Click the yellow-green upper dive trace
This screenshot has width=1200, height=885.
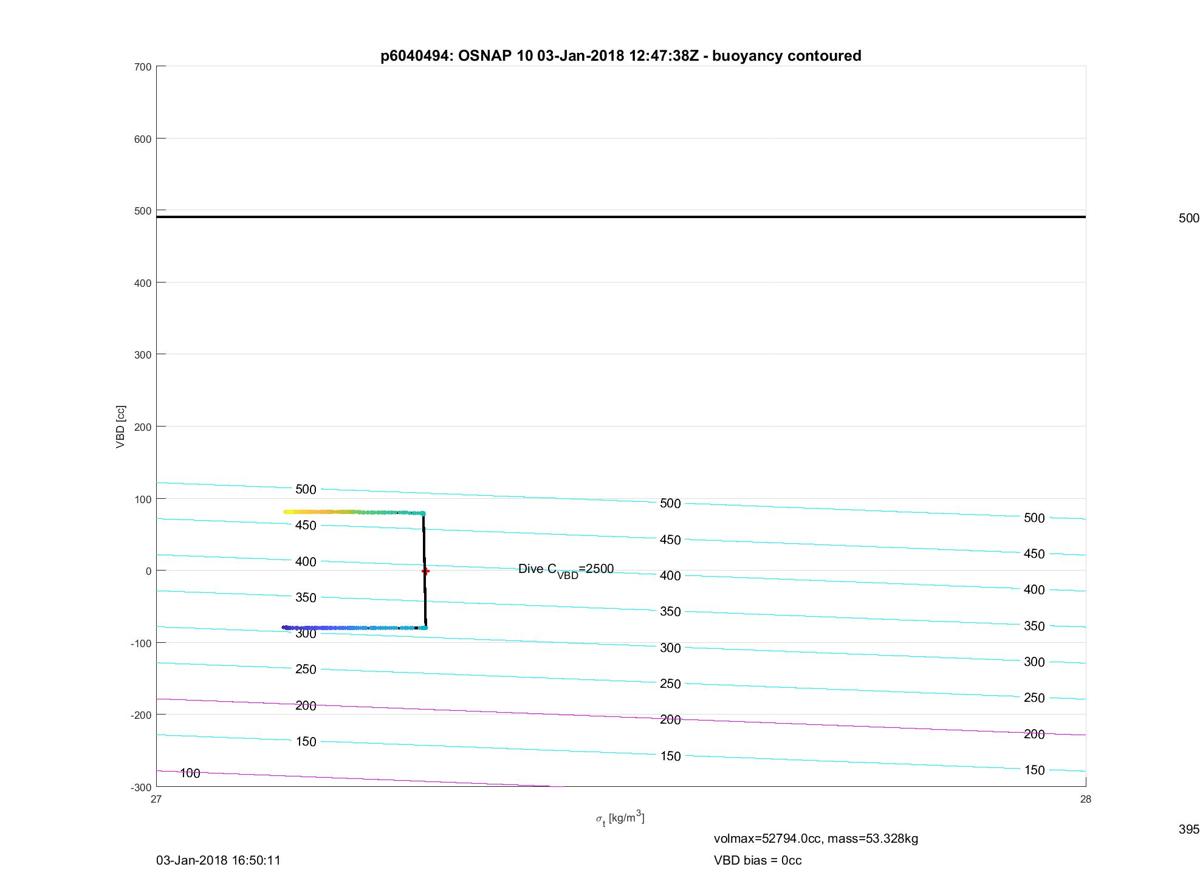point(354,512)
